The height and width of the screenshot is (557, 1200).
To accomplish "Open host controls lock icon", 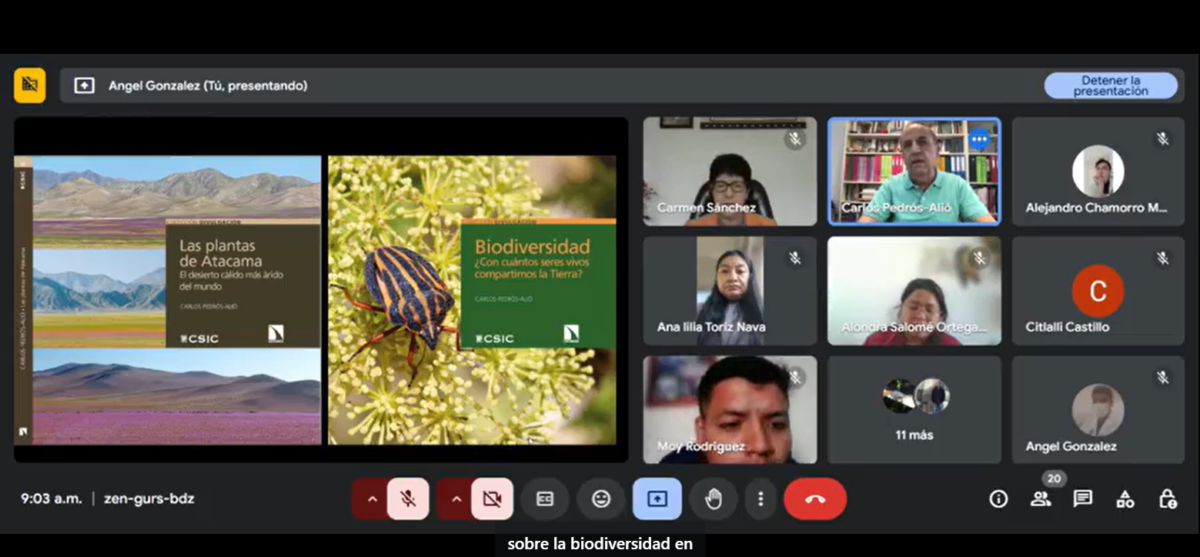I will tap(1167, 499).
